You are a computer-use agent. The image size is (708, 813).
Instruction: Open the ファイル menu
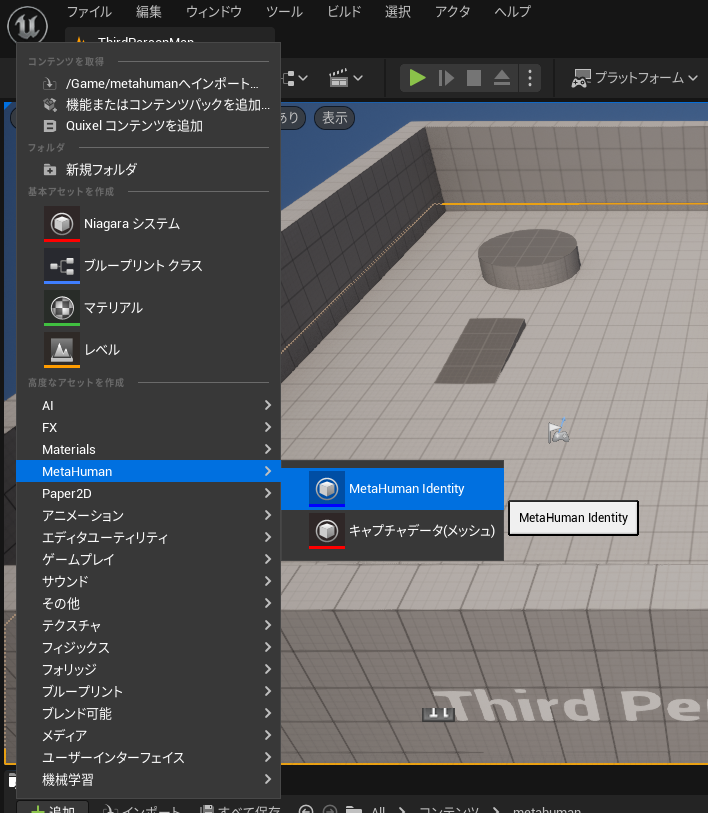pos(89,11)
